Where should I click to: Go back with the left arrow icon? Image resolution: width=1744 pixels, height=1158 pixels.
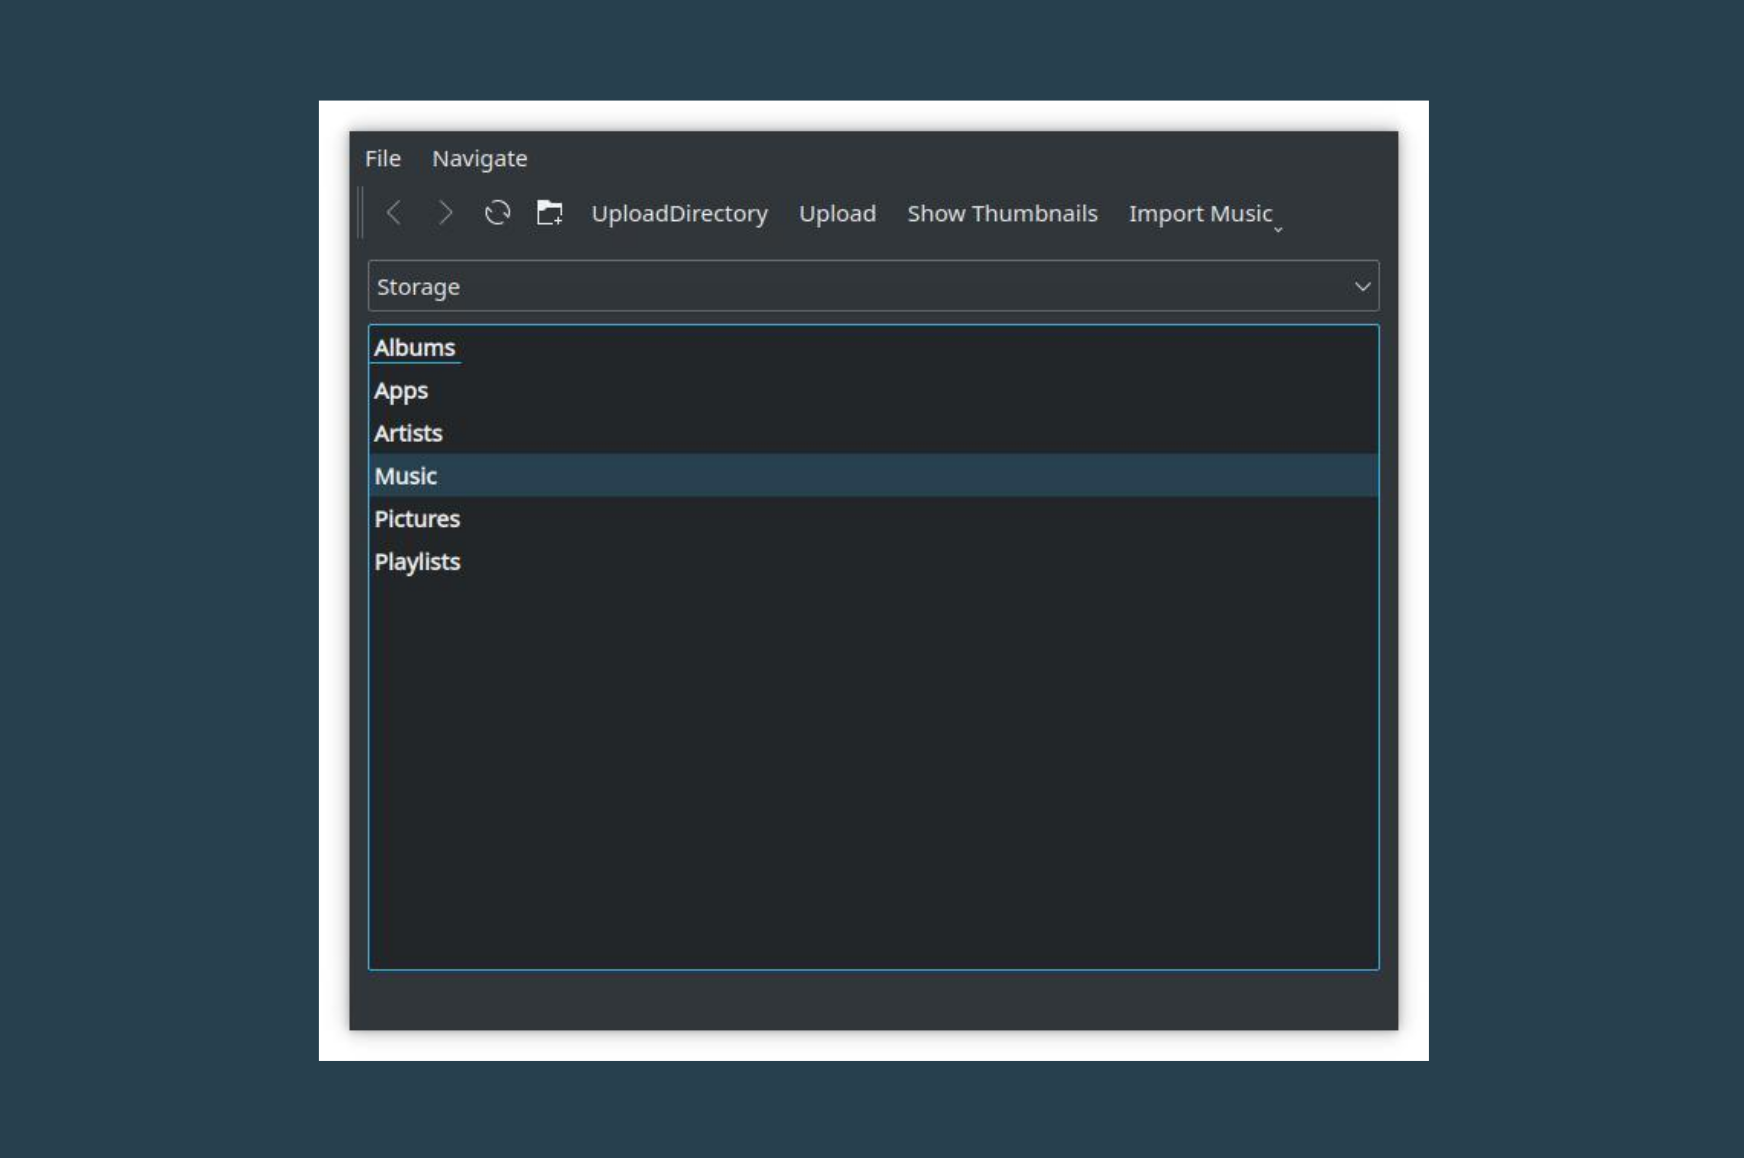point(394,213)
